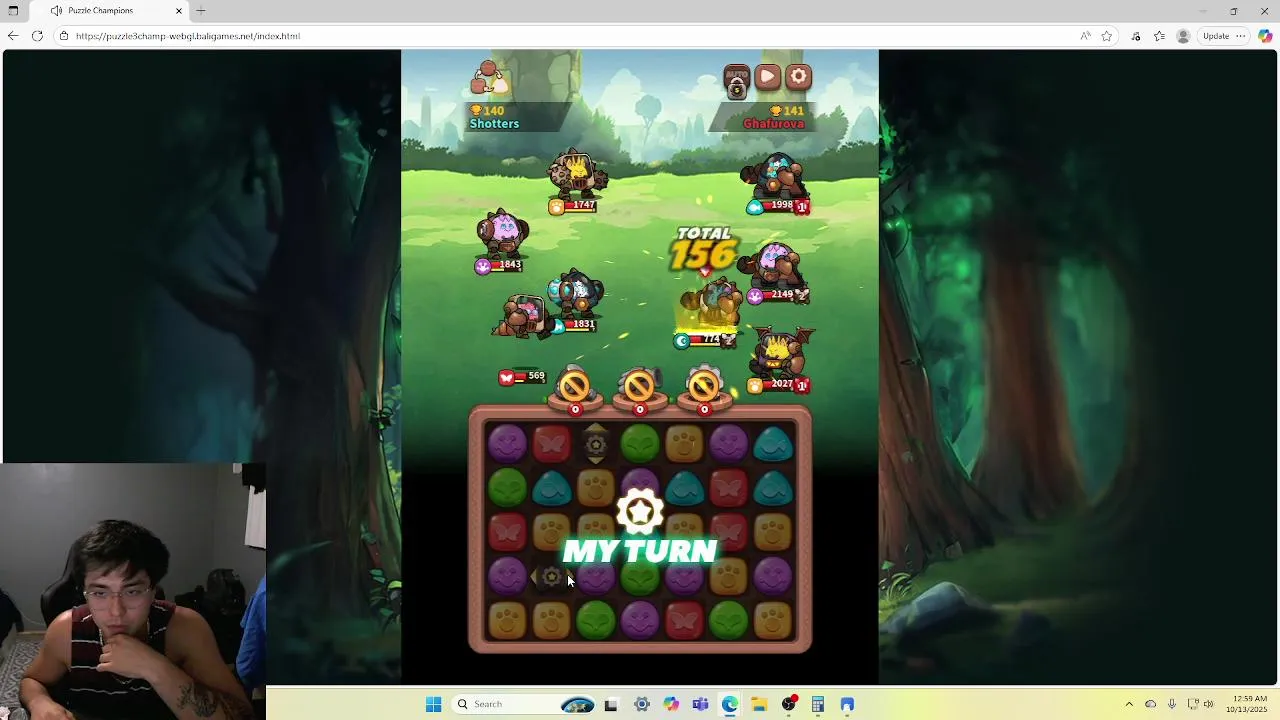Click the red butterfly tile in bottom row
1280x720 pixels.
684,620
